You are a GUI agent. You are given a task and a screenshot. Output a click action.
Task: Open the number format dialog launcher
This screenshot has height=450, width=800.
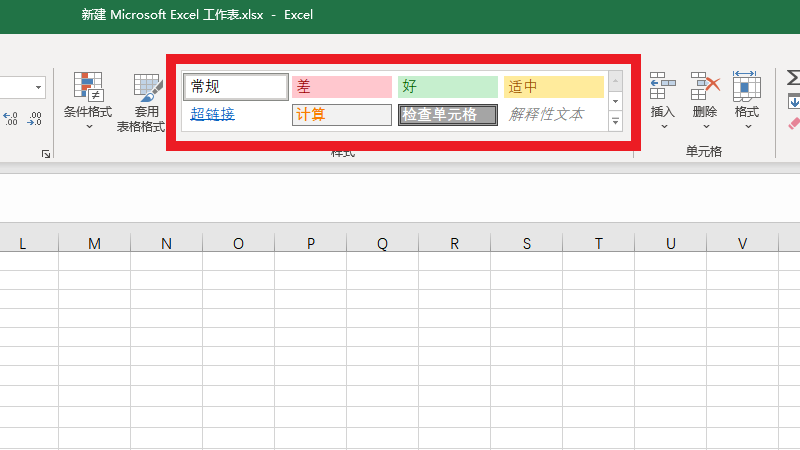point(45,153)
